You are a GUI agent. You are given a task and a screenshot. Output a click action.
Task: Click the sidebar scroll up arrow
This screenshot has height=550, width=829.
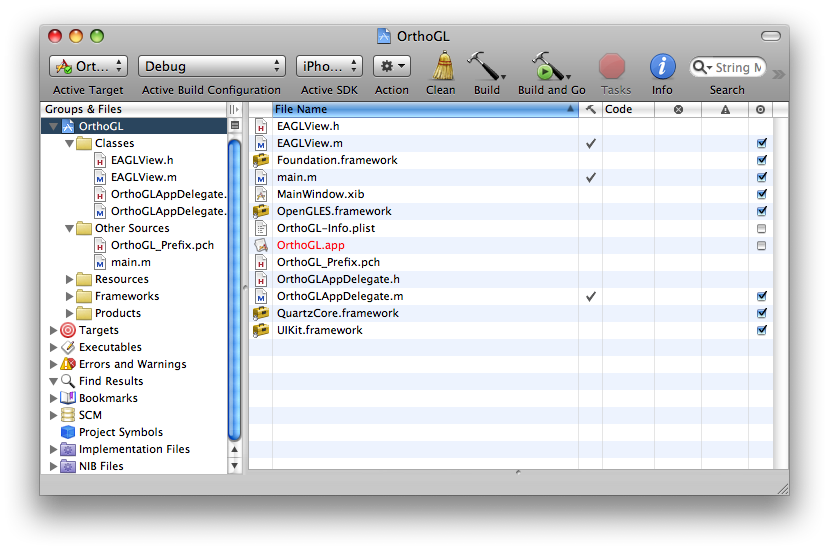235,450
